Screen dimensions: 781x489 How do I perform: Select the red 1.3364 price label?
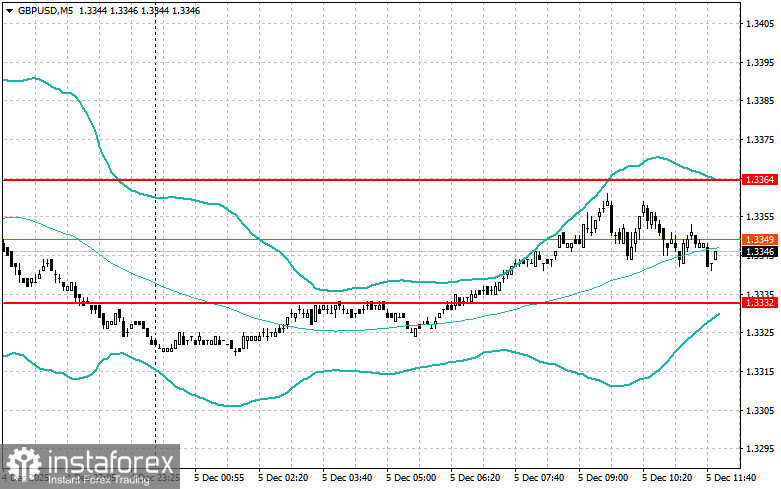click(760, 180)
